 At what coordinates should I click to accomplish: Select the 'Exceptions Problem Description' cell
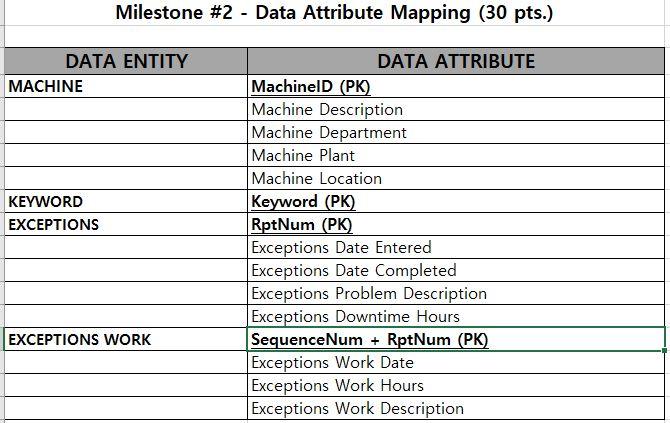[x=456, y=294]
